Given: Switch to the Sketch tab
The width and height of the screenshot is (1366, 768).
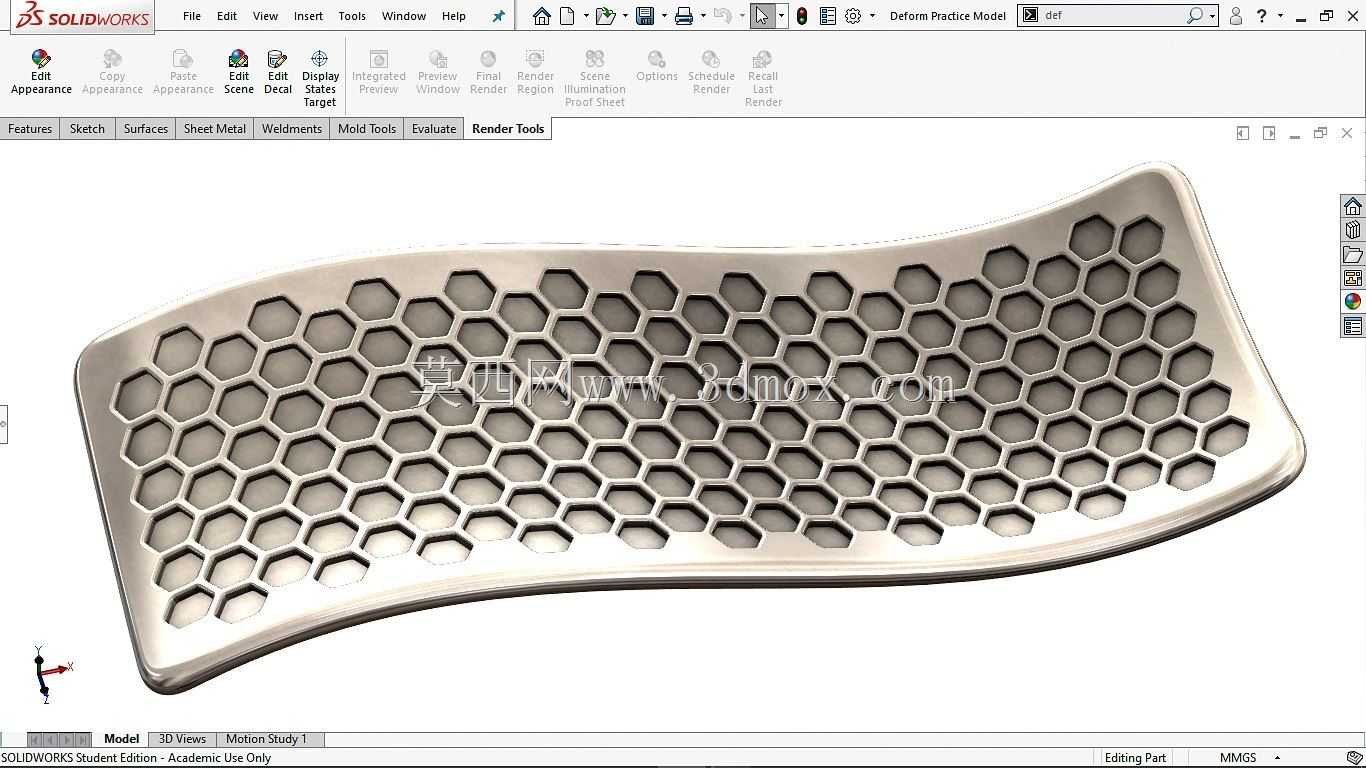Looking at the screenshot, I should 87,129.
